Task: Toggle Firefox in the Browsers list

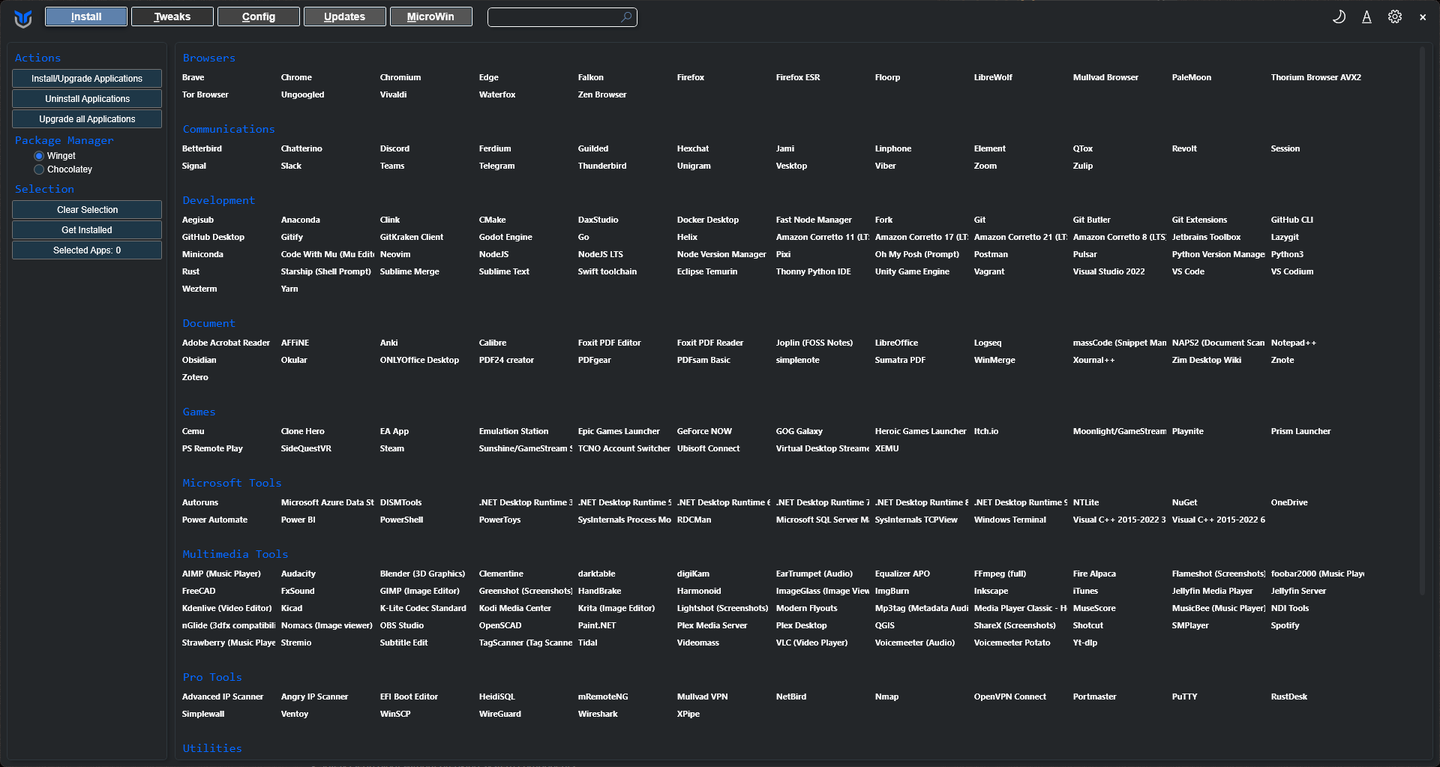Action: (x=690, y=77)
